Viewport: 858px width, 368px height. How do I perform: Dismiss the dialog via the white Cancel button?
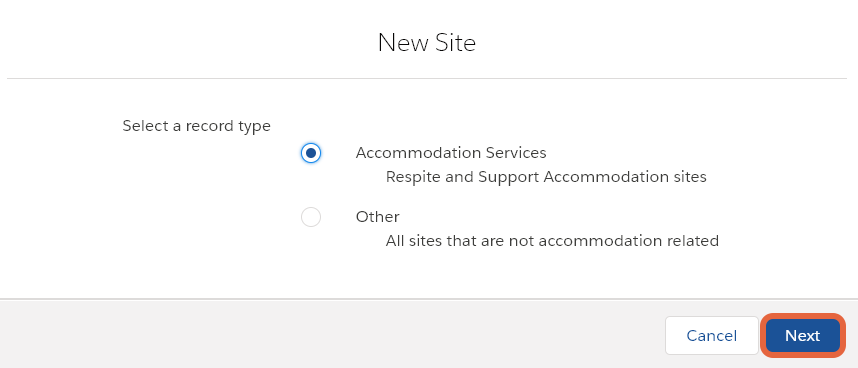coord(712,335)
